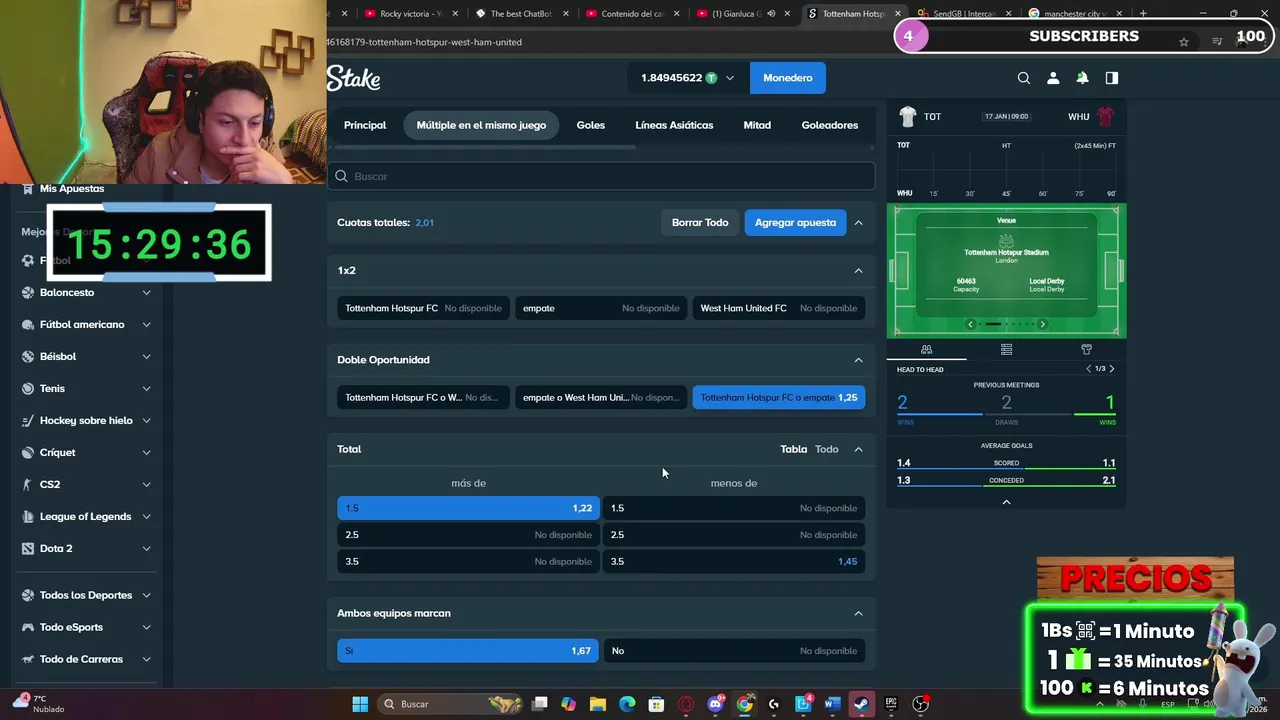
Task: Open the Mitad tab
Action: tap(757, 125)
